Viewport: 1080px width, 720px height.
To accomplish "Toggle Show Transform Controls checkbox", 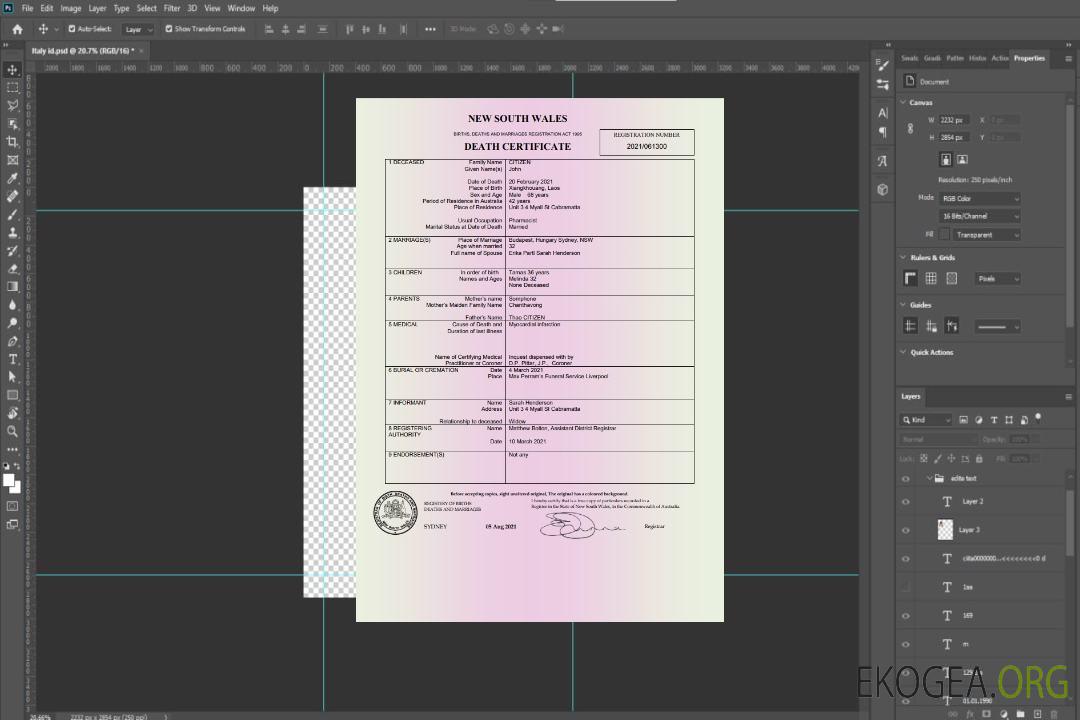I will [x=169, y=29].
